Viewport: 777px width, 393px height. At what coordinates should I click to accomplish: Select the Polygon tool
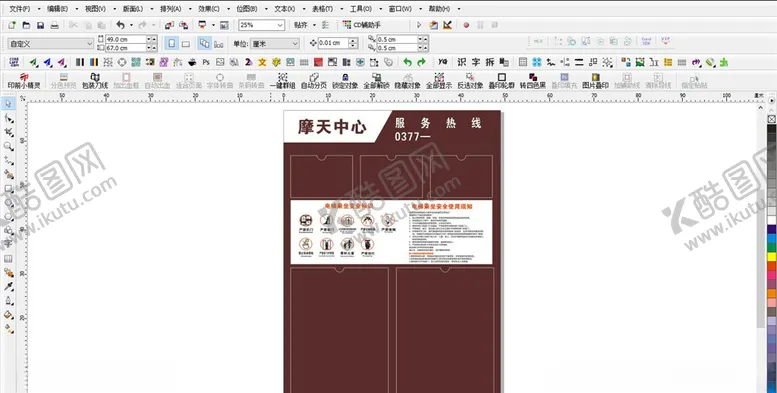coord(8,217)
